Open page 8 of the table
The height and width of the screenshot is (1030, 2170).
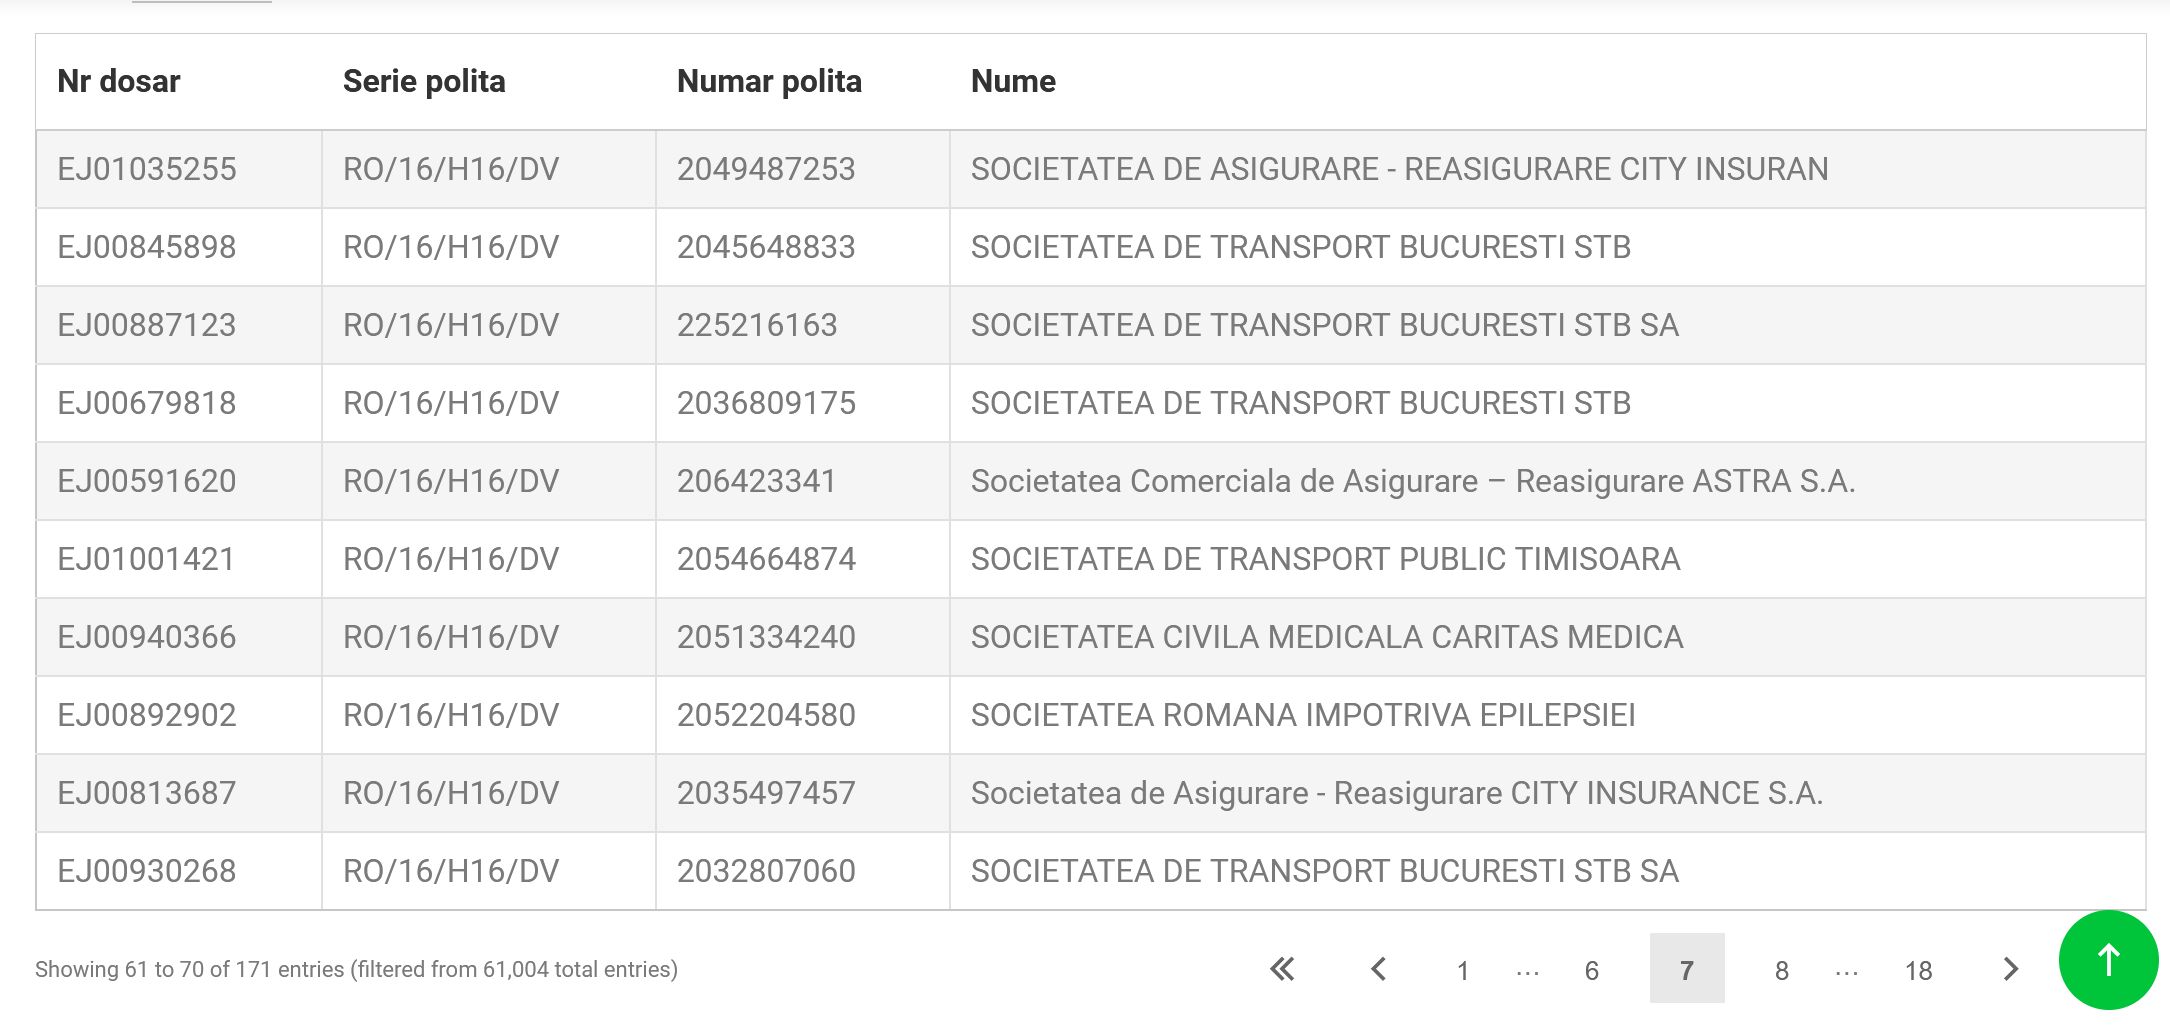pyautogui.click(x=1781, y=970)
